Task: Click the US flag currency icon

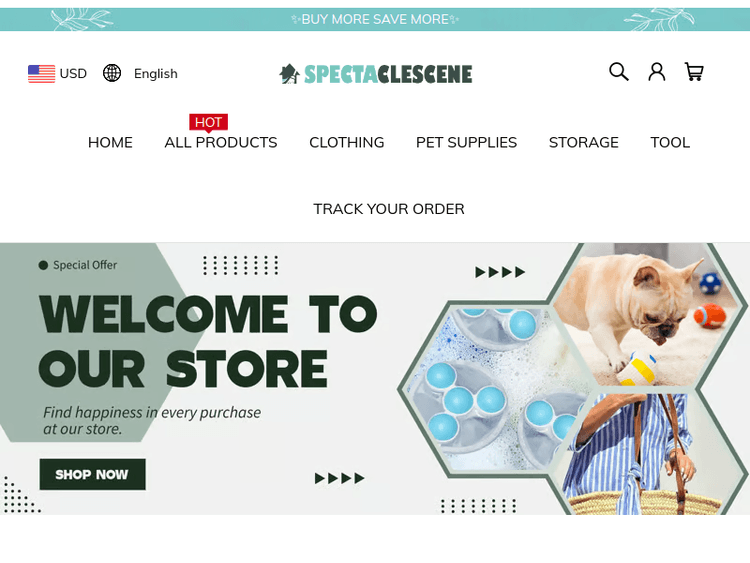Action: coord(41,74)
